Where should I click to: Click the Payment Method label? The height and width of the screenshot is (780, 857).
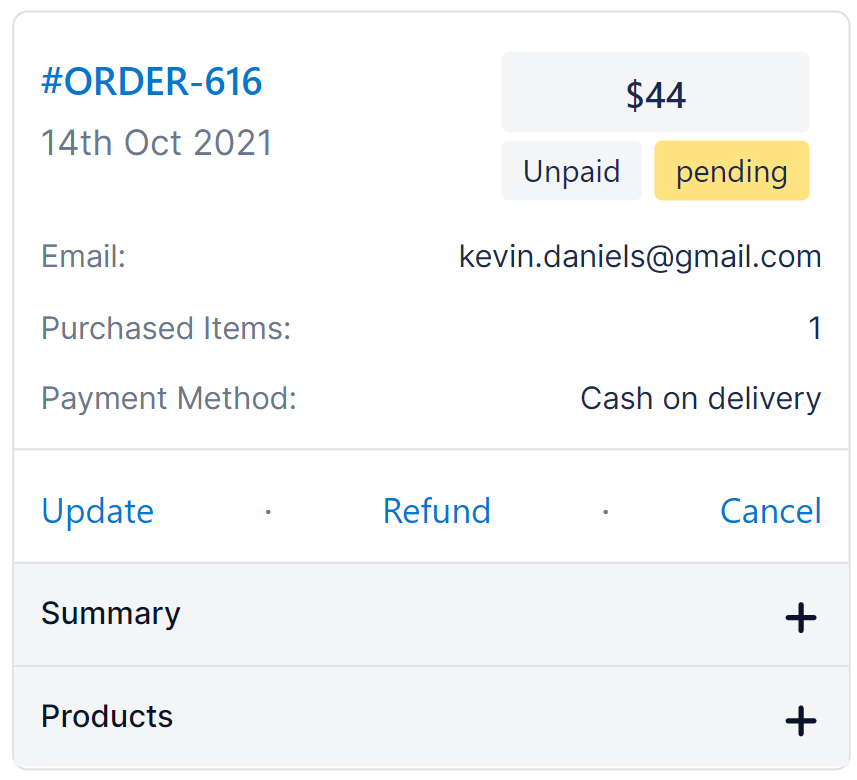pos(169,399)
